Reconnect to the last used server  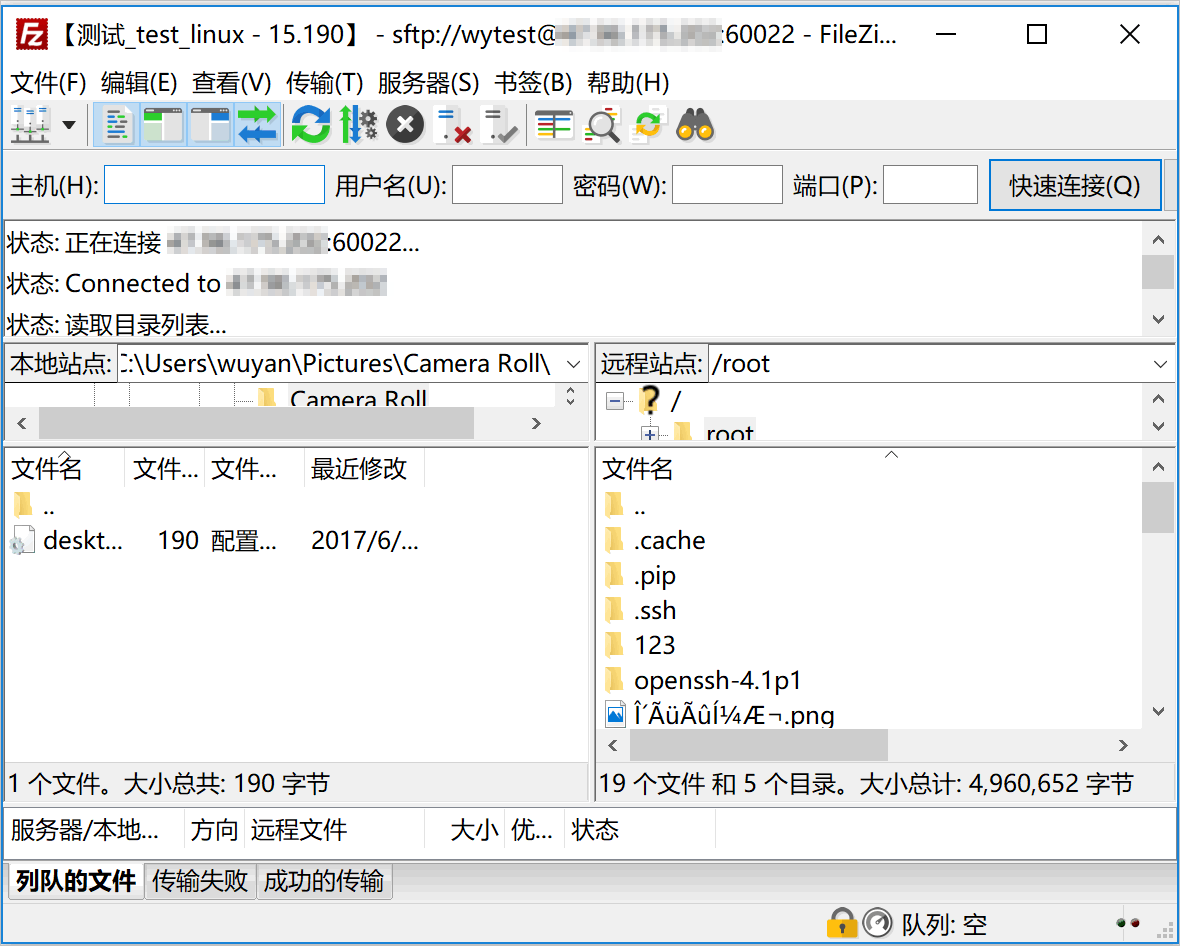click(500, 125)
